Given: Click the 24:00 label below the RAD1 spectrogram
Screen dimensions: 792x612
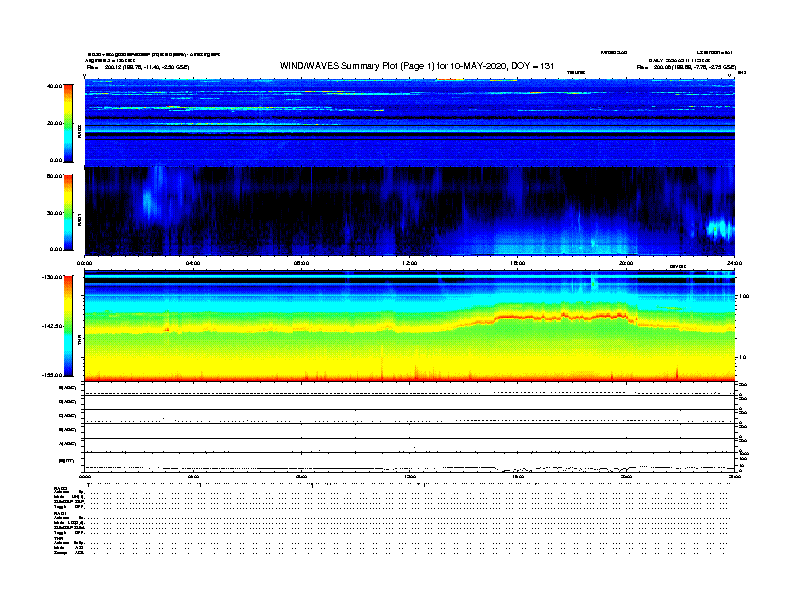Looking at the screenshot, I should click(x=734, y=263).
